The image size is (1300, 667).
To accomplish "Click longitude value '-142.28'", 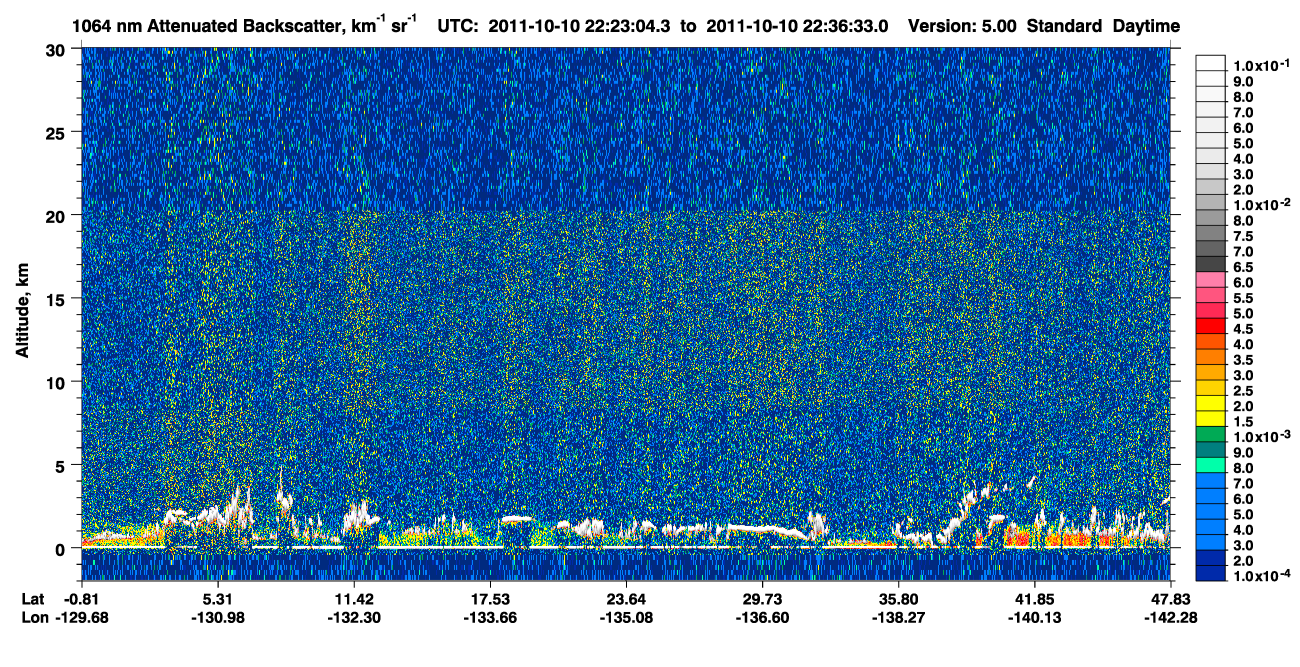I will pos(1170,617).
